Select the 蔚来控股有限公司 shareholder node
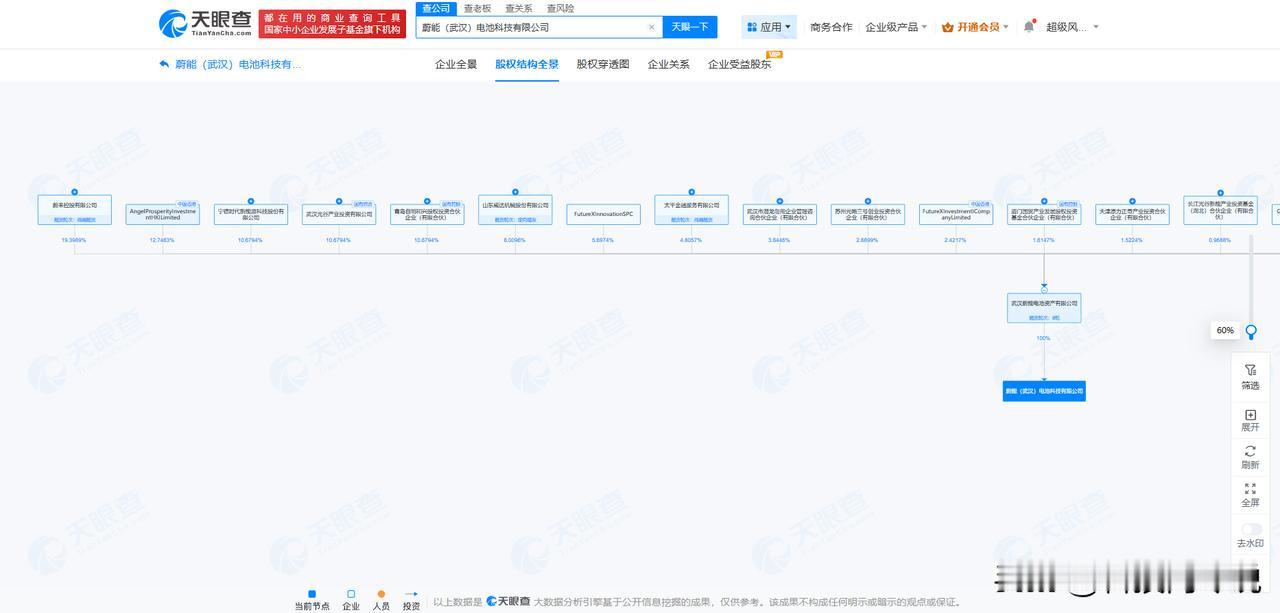Screen dimensions: 1280x613 point(74,210)
